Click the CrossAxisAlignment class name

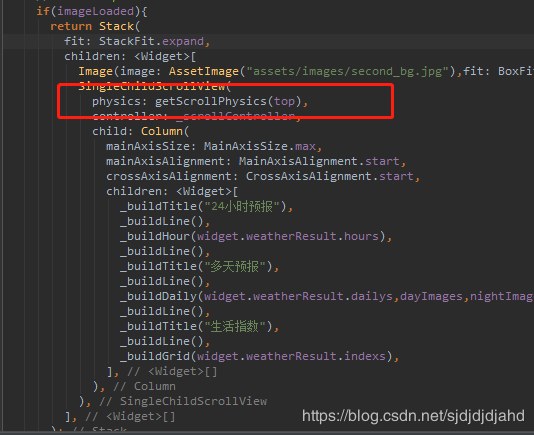[x=309, y=176]
